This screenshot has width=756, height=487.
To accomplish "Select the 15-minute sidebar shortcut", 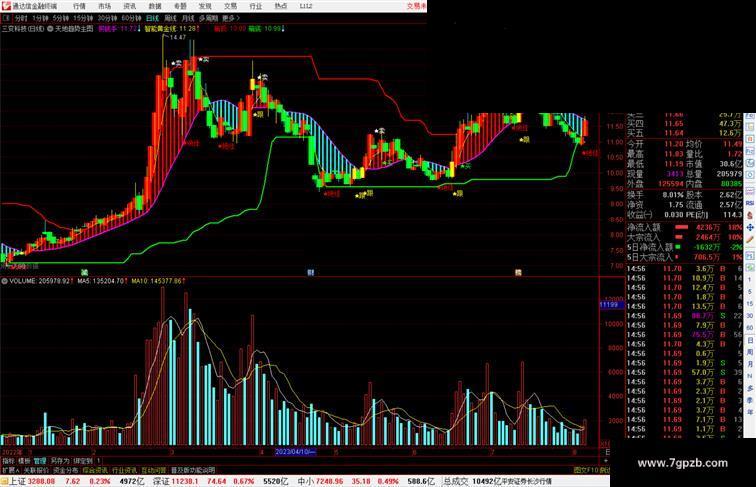I will click(750, 304).
